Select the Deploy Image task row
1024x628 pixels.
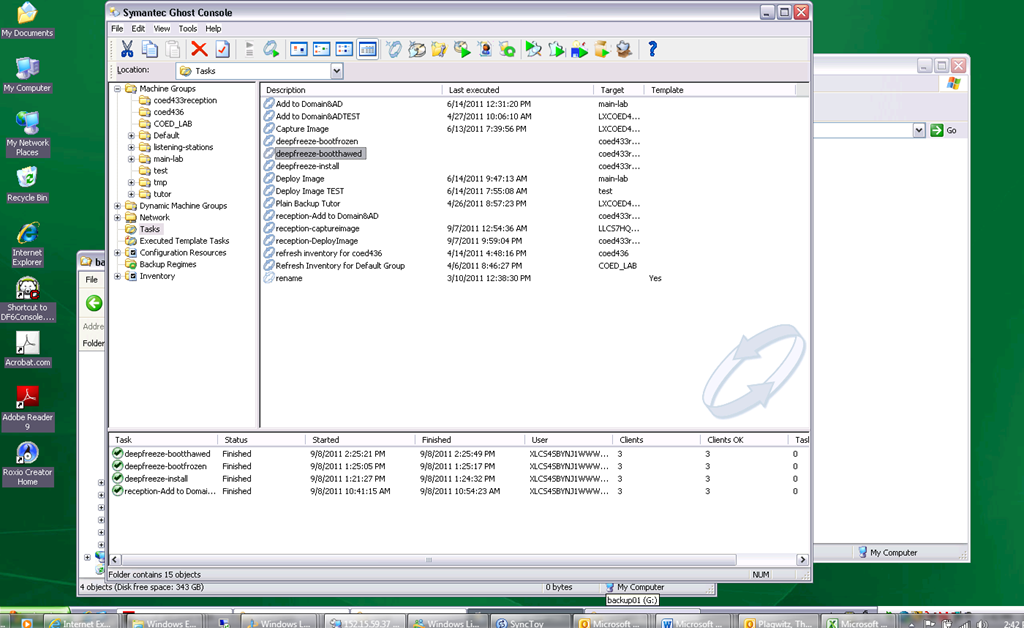point(300,179)
